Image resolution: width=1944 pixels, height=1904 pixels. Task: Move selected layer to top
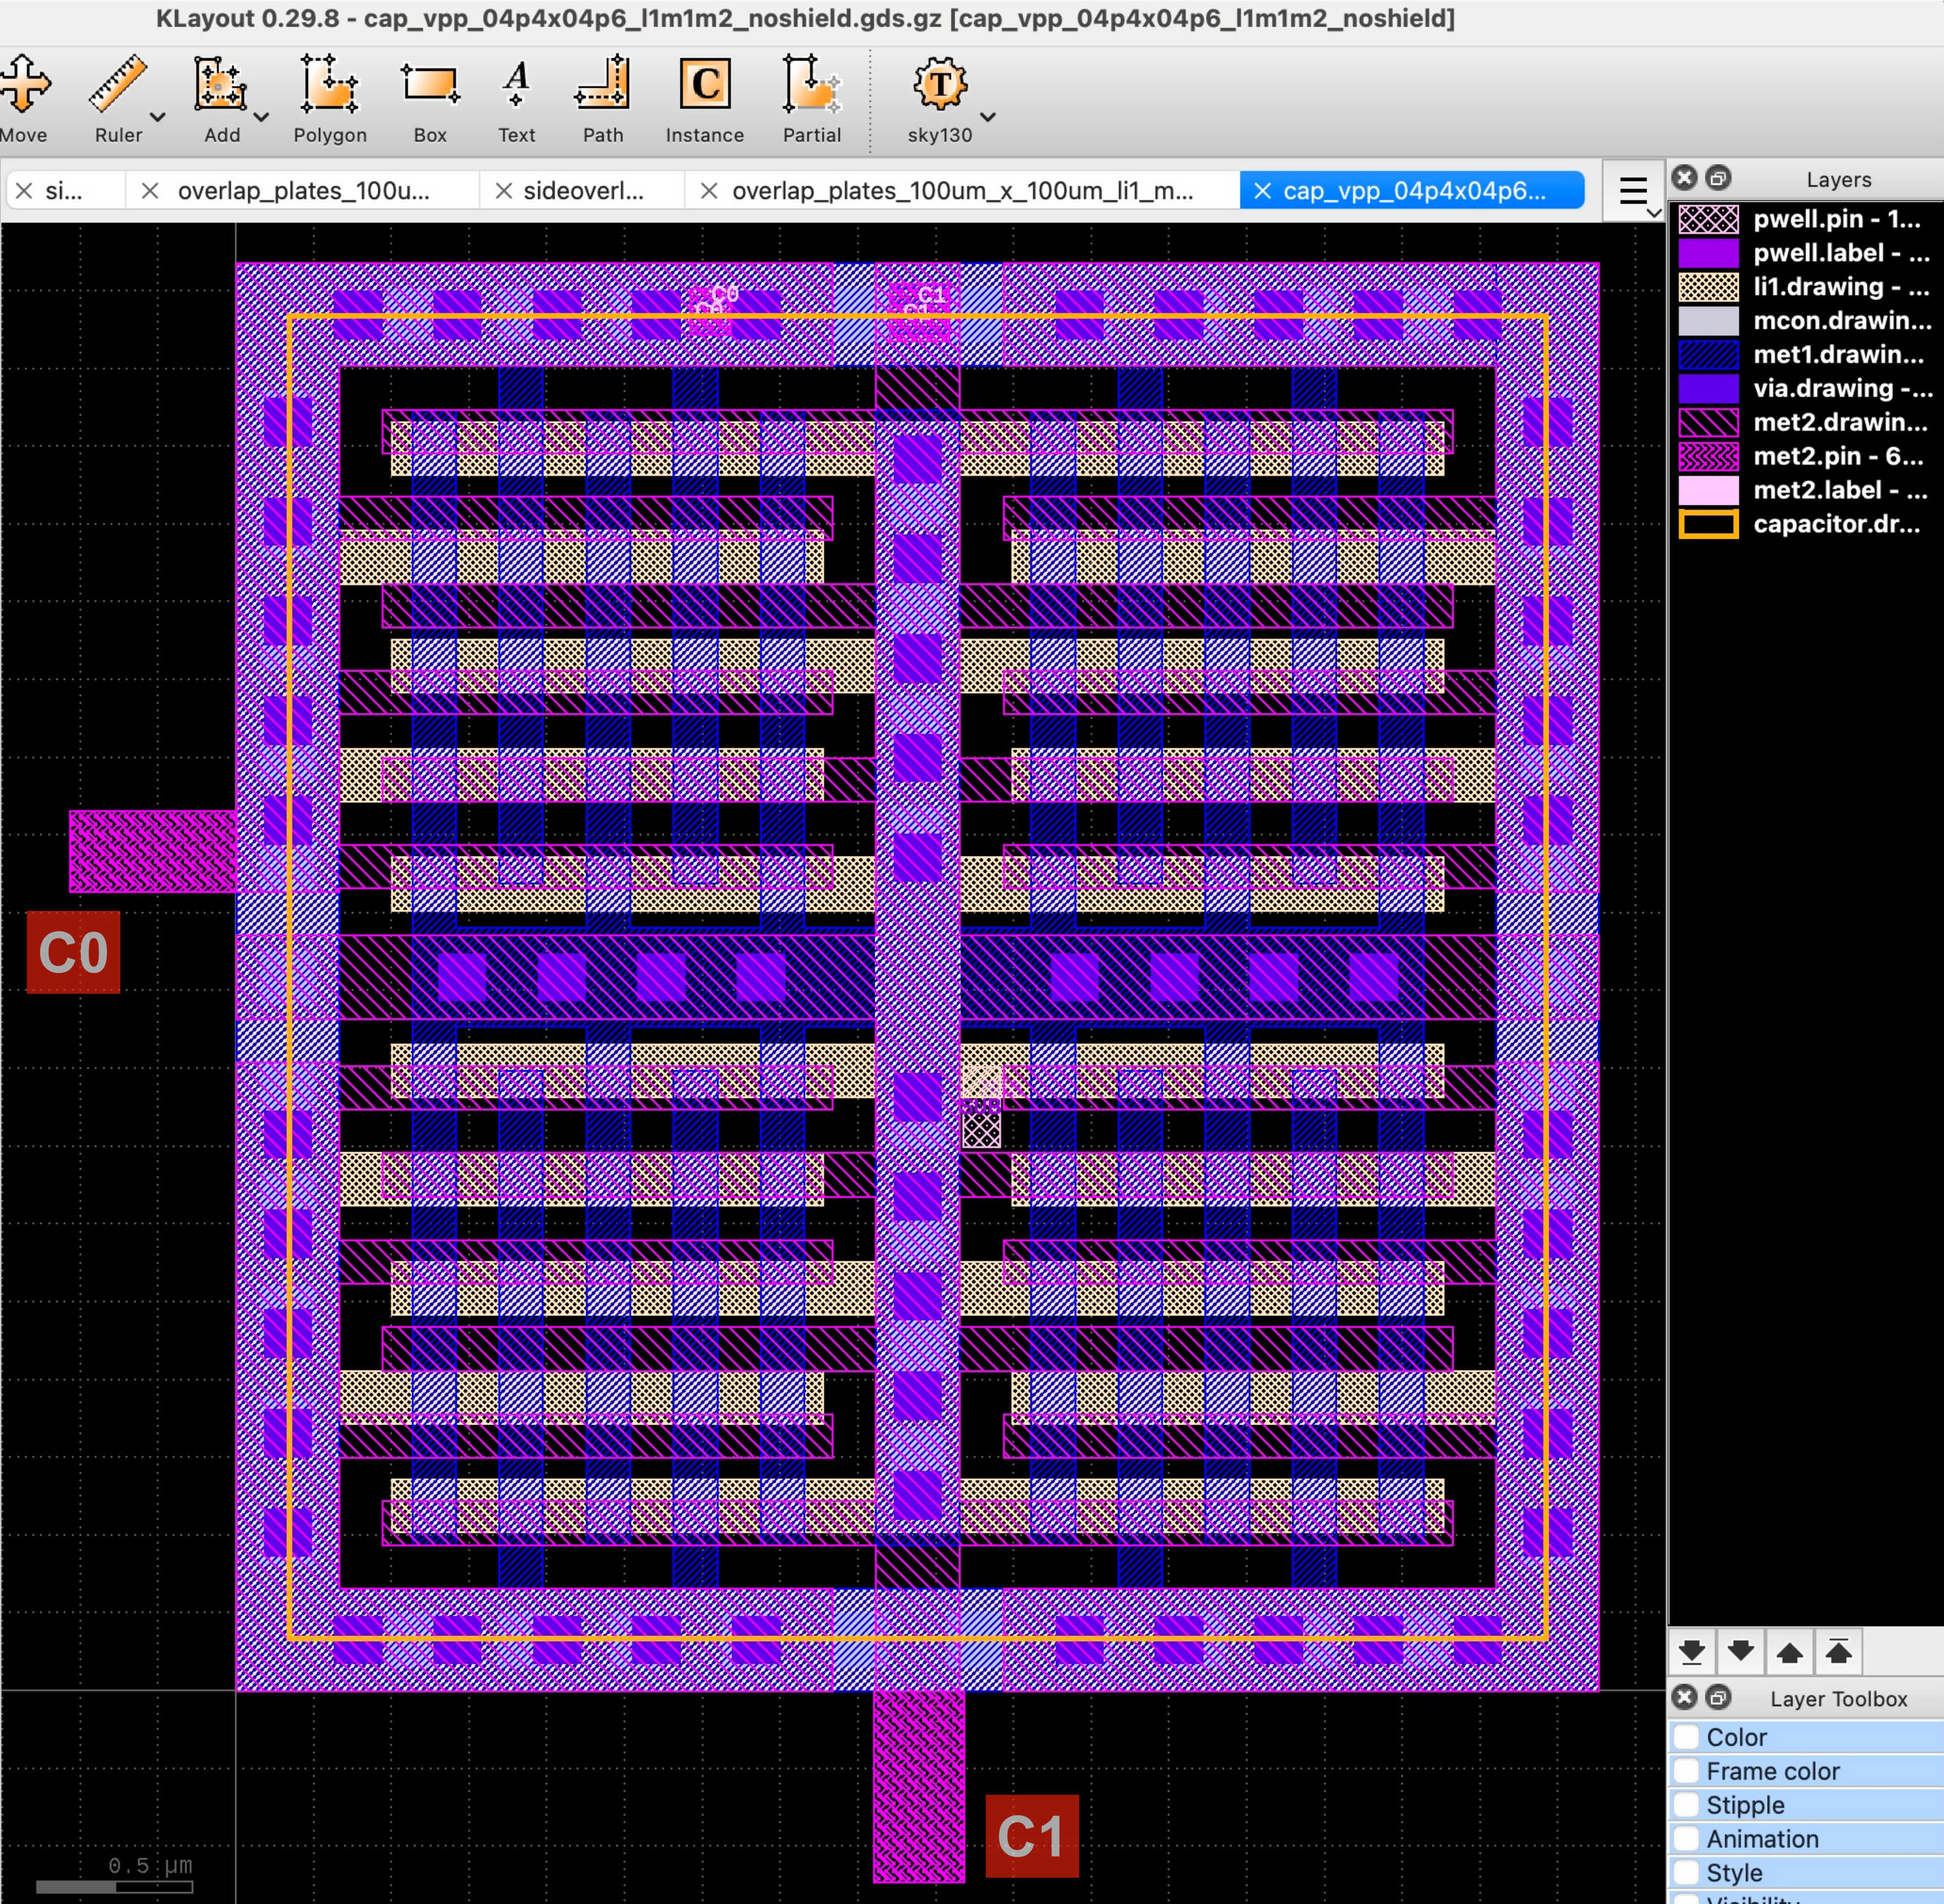tap(1838, 1651)
